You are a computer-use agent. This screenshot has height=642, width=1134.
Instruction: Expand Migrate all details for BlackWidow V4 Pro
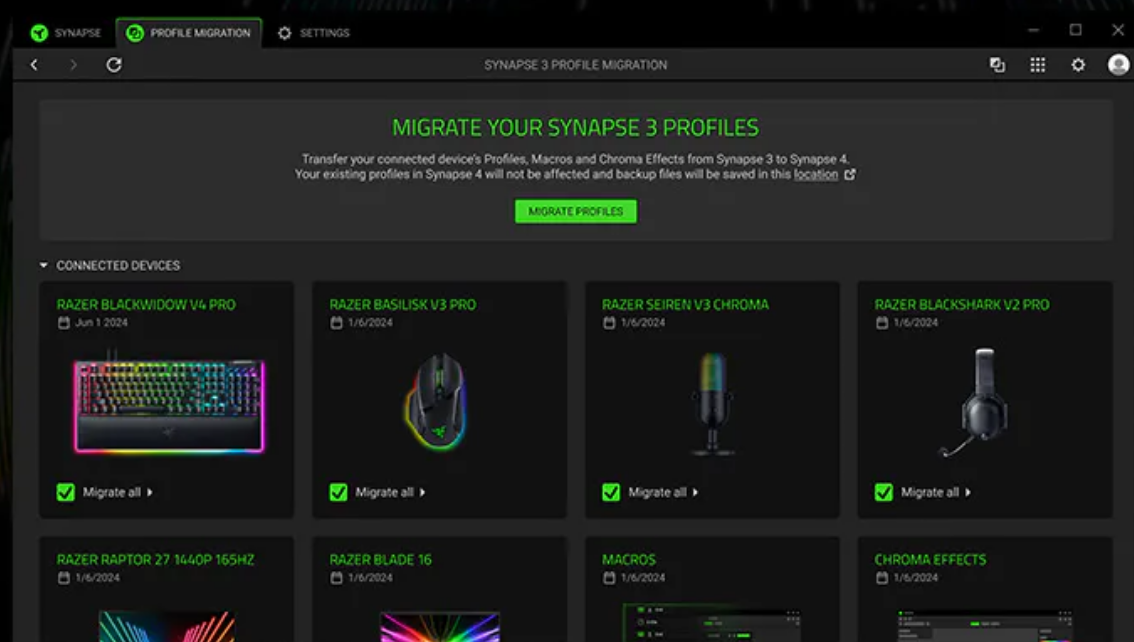point(148,491)
